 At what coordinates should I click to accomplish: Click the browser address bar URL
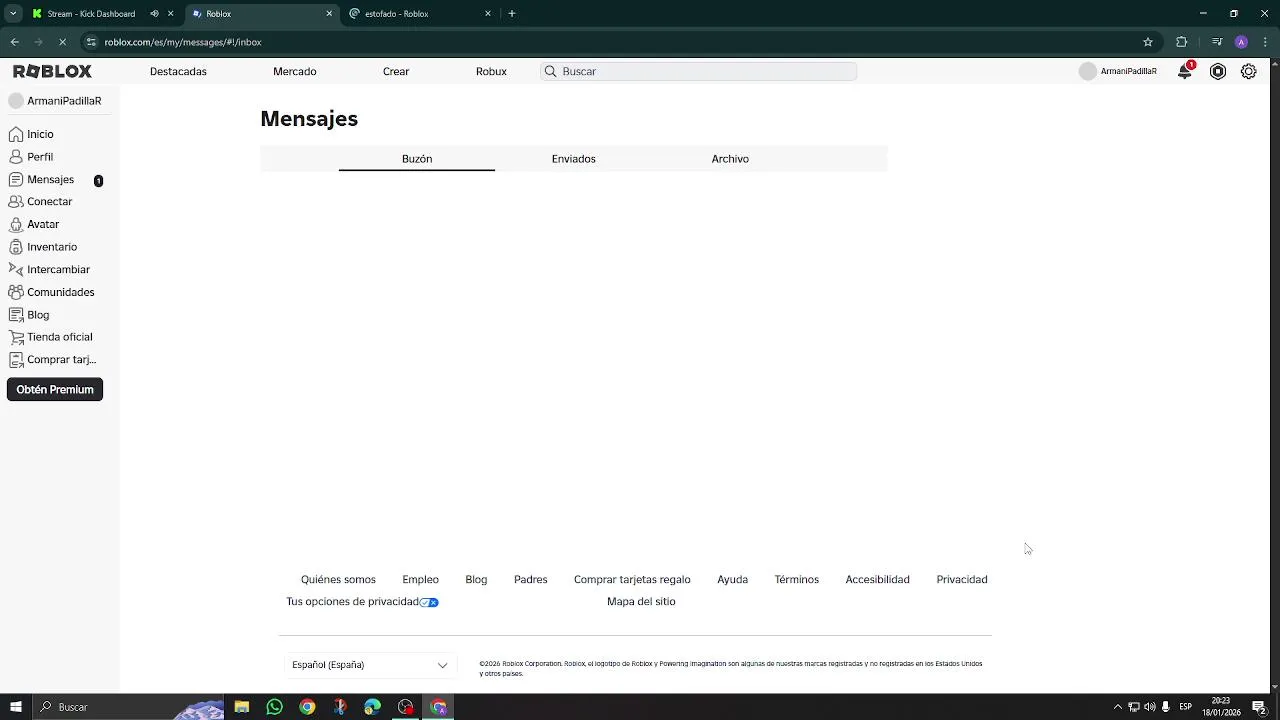pyautogui.click(x=183, y=42)
